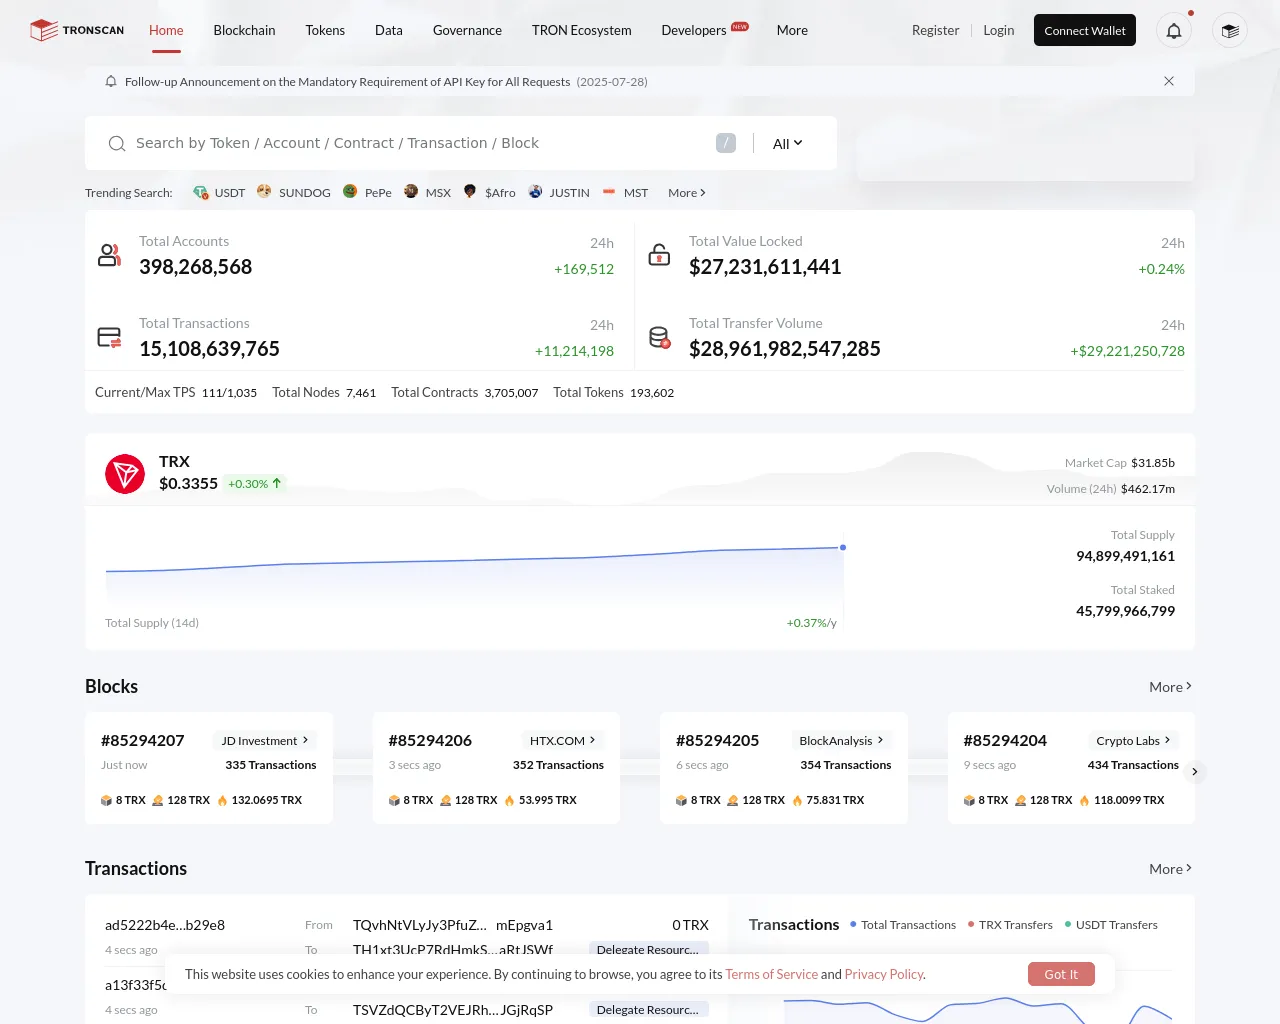Accept cookies with Got It button

coord(1061,974)
